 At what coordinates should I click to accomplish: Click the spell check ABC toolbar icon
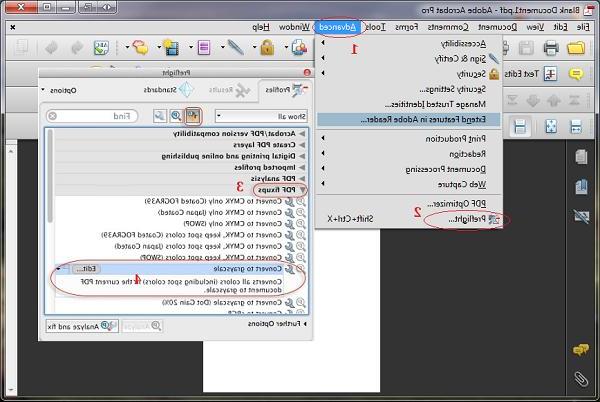pos(101,48)
